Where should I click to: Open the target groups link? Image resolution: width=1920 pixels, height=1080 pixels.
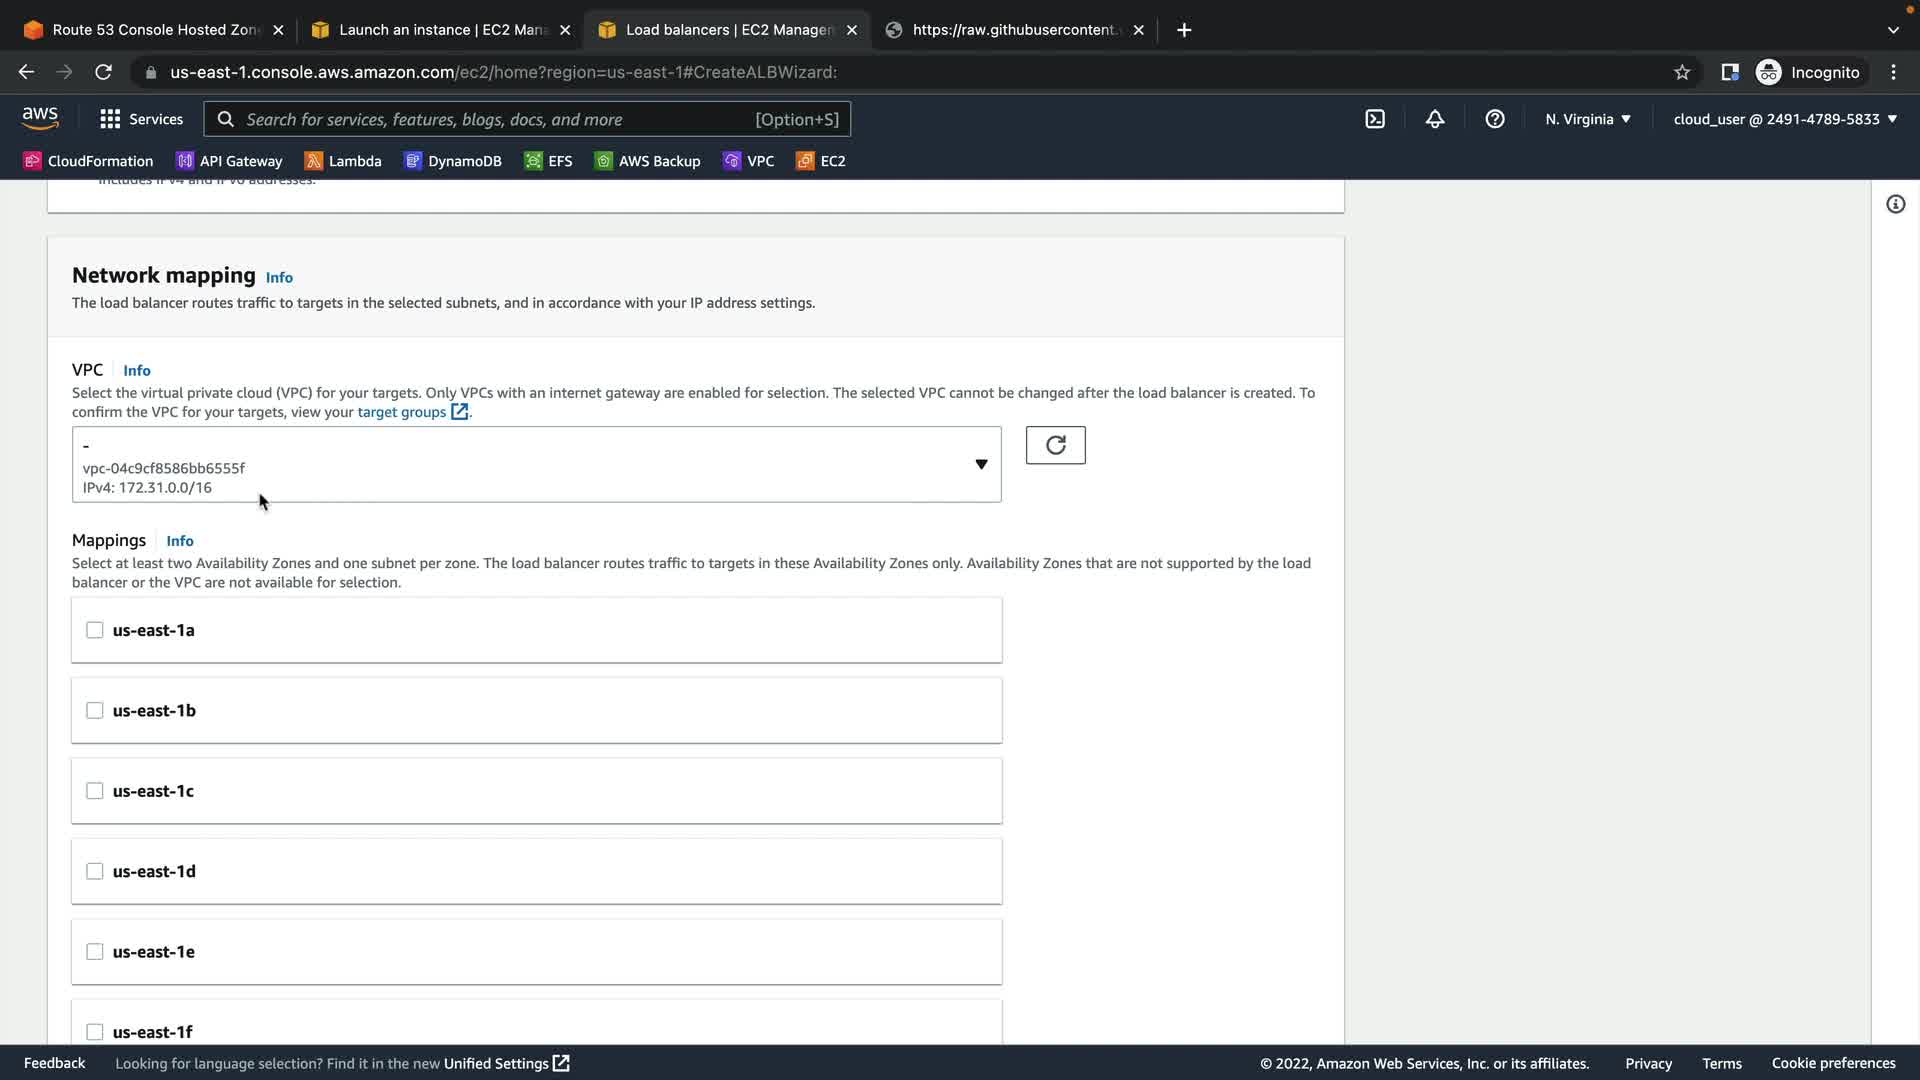click(402, 412)
